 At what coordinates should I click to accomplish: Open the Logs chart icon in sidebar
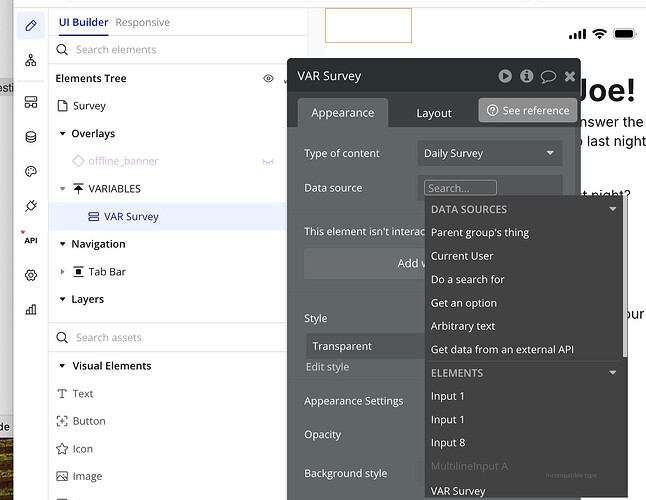pos(31,309)
